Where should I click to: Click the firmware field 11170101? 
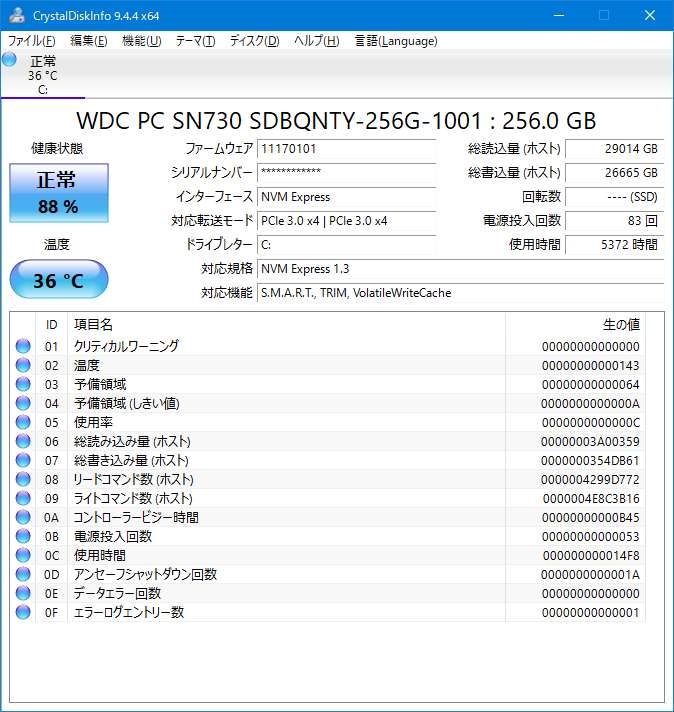pyautogui.click(x=347, y=148)
